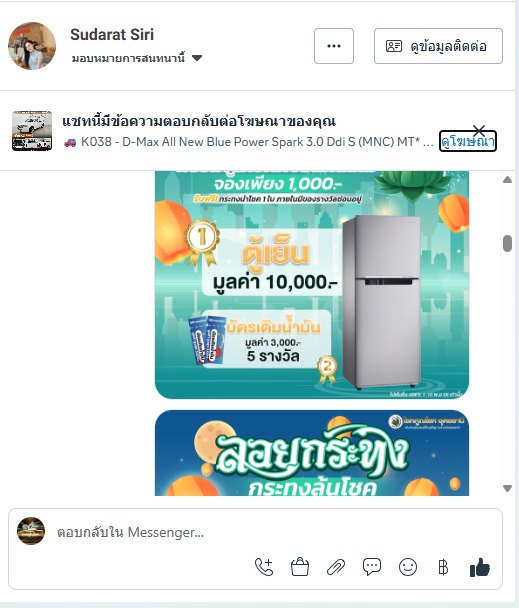The width and height of the screenshot is (519, 608).
Task: Send a thumbs-up like
Action: (479, 567)
